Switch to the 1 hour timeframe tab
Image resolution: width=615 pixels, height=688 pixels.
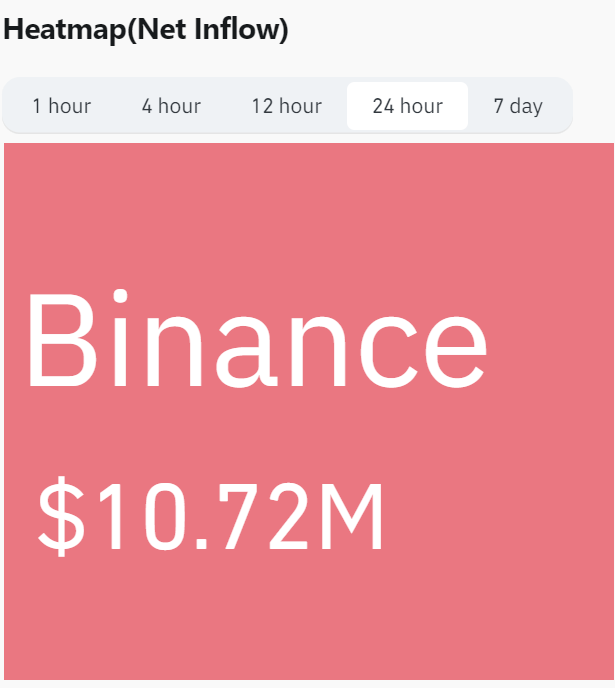[61, 106]
